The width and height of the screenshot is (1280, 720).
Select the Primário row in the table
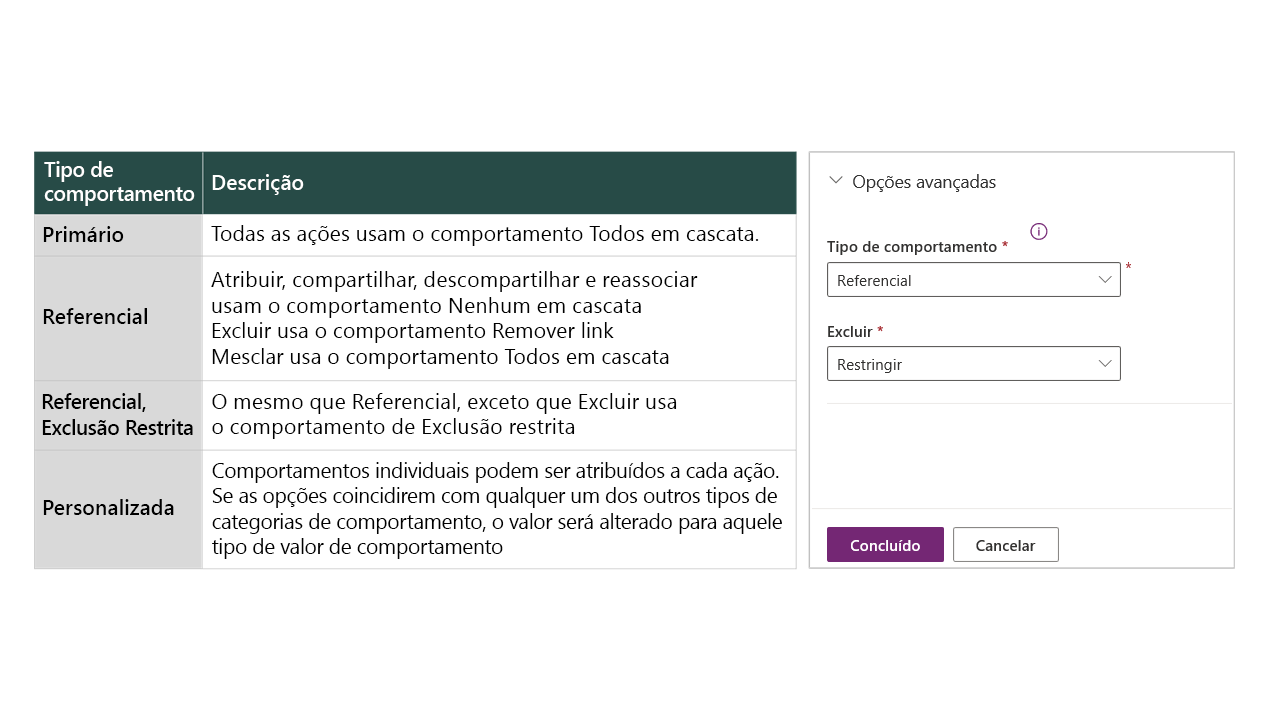82,234
